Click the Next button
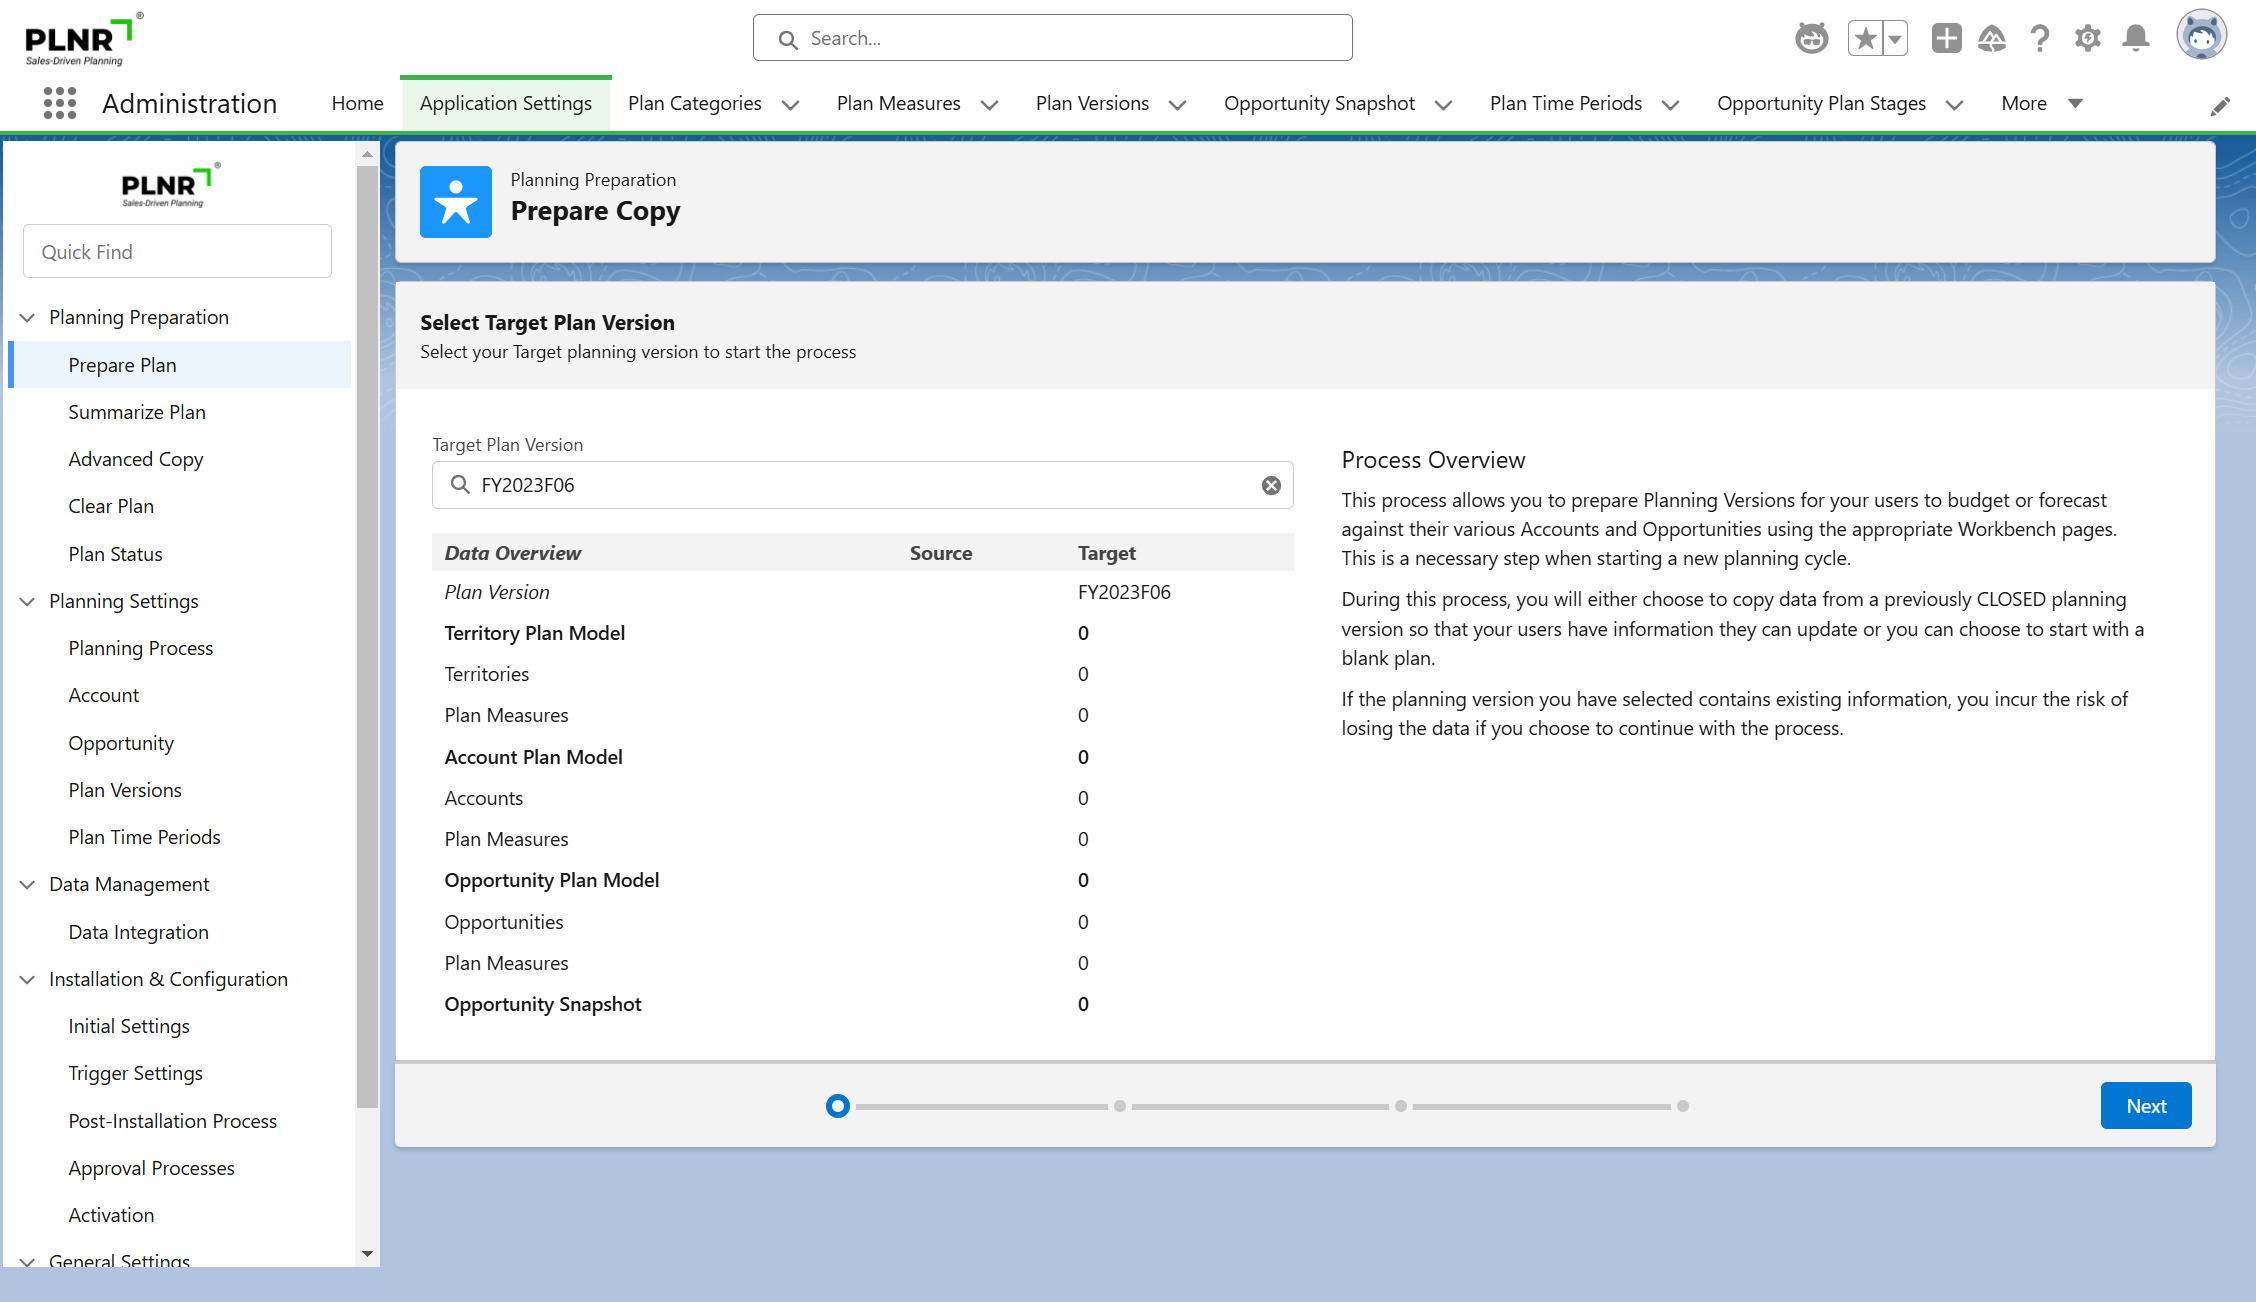The width and height of the screenshot is (2256, 1302). coord(2145,1106)
